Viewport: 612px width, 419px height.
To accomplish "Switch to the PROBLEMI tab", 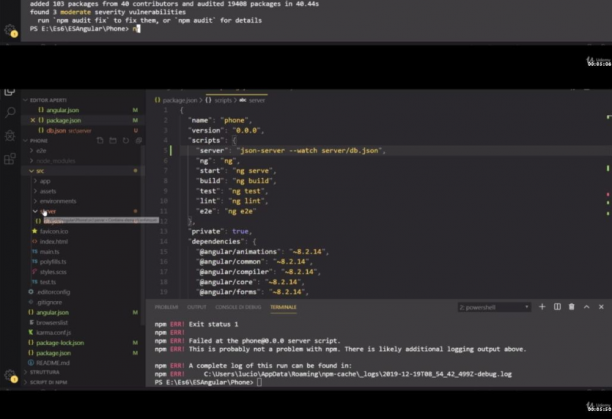I will tap(166, 307).
